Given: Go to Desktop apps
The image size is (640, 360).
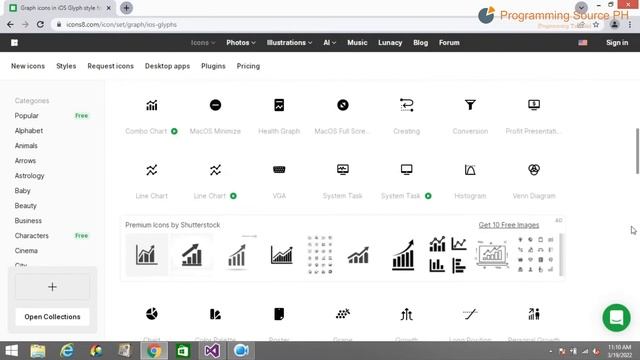Looking at the screenshot, I should [167, 66].
